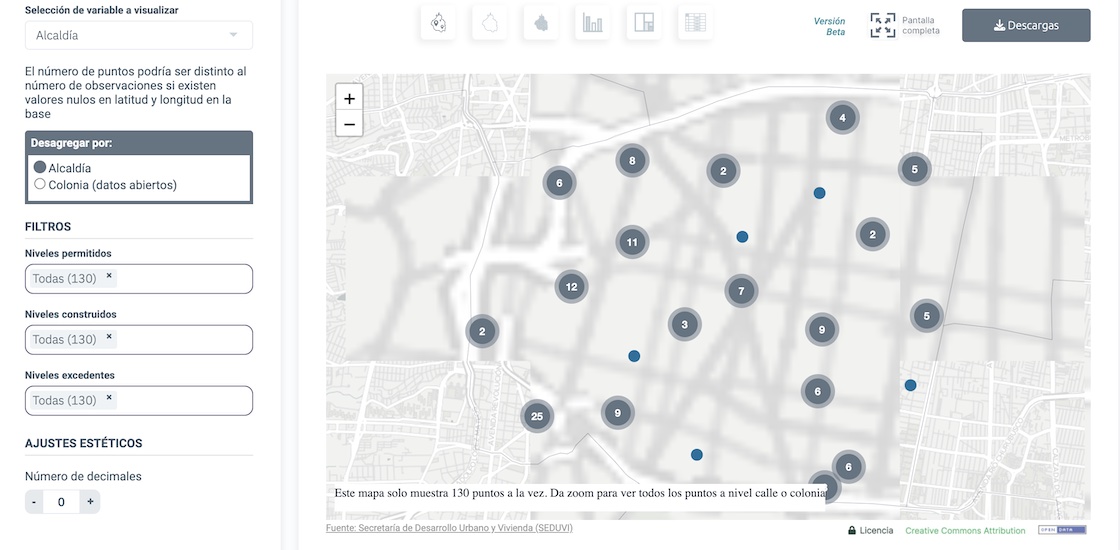Click the map cluster labeled 25
Viewport: 1120px width, 550px height.
pyautogui.click(x=537, y=417)
